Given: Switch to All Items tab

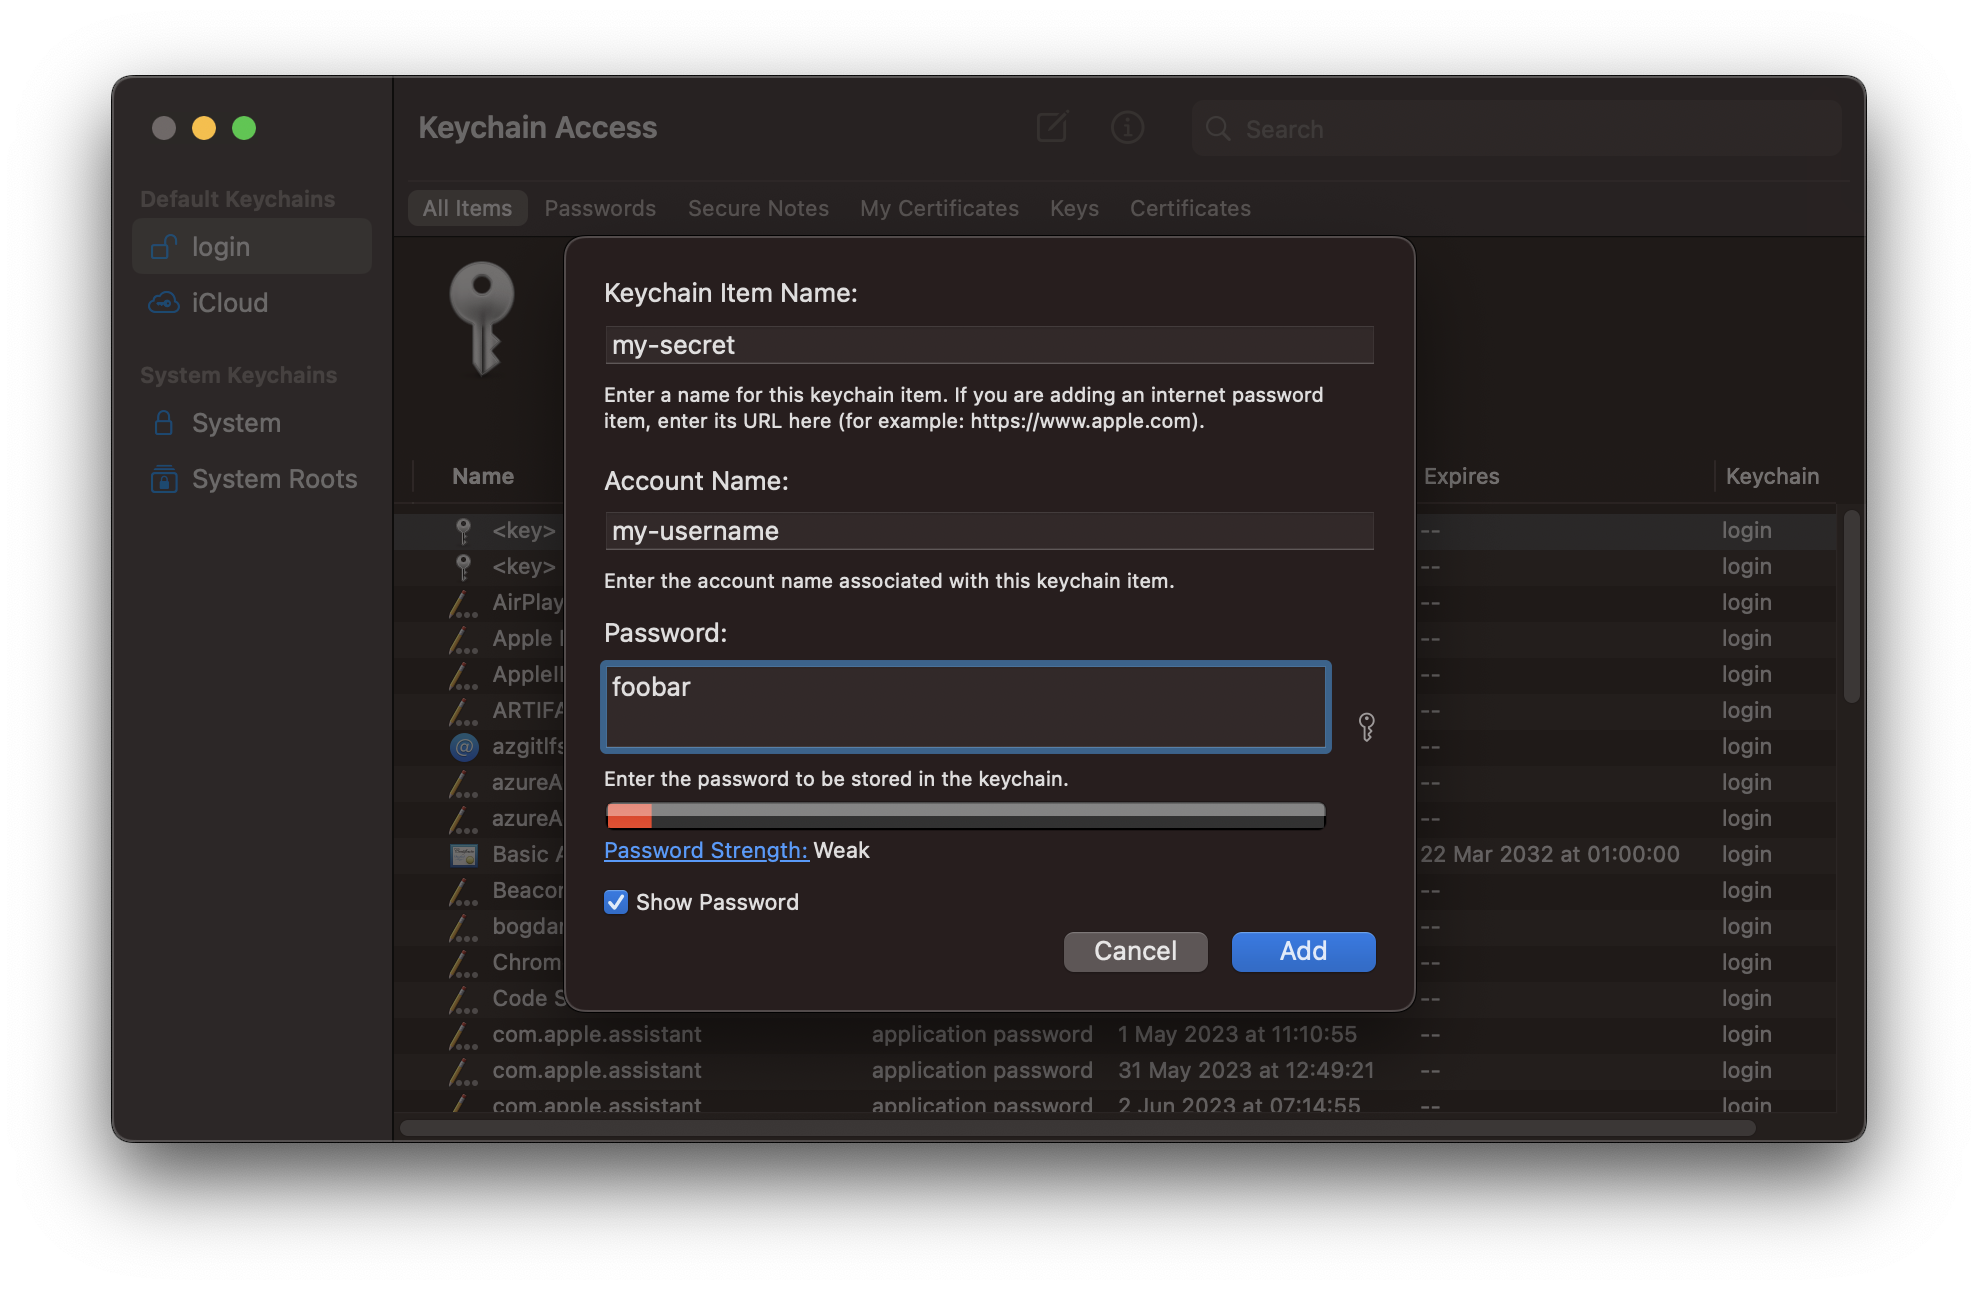Looking at the screenshot, I should tap(467, 208).
